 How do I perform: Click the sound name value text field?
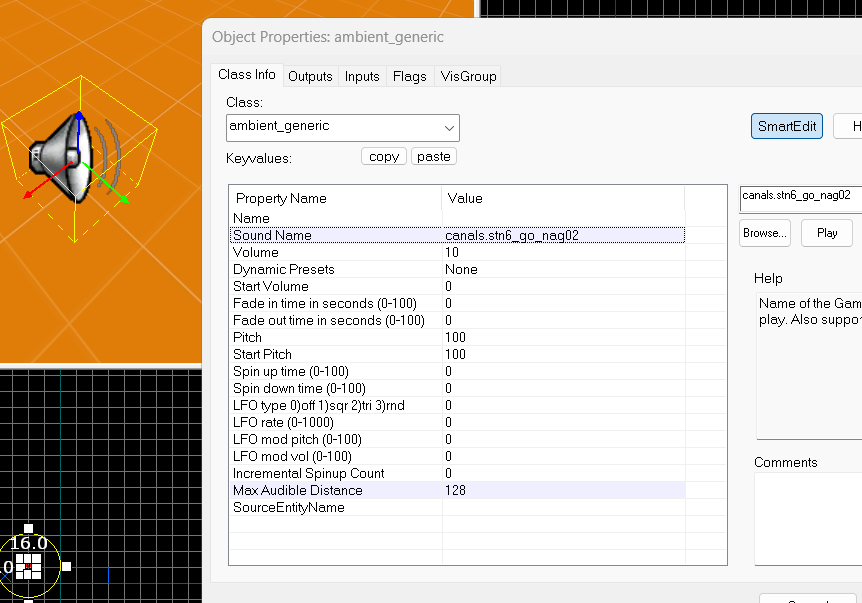800,196
